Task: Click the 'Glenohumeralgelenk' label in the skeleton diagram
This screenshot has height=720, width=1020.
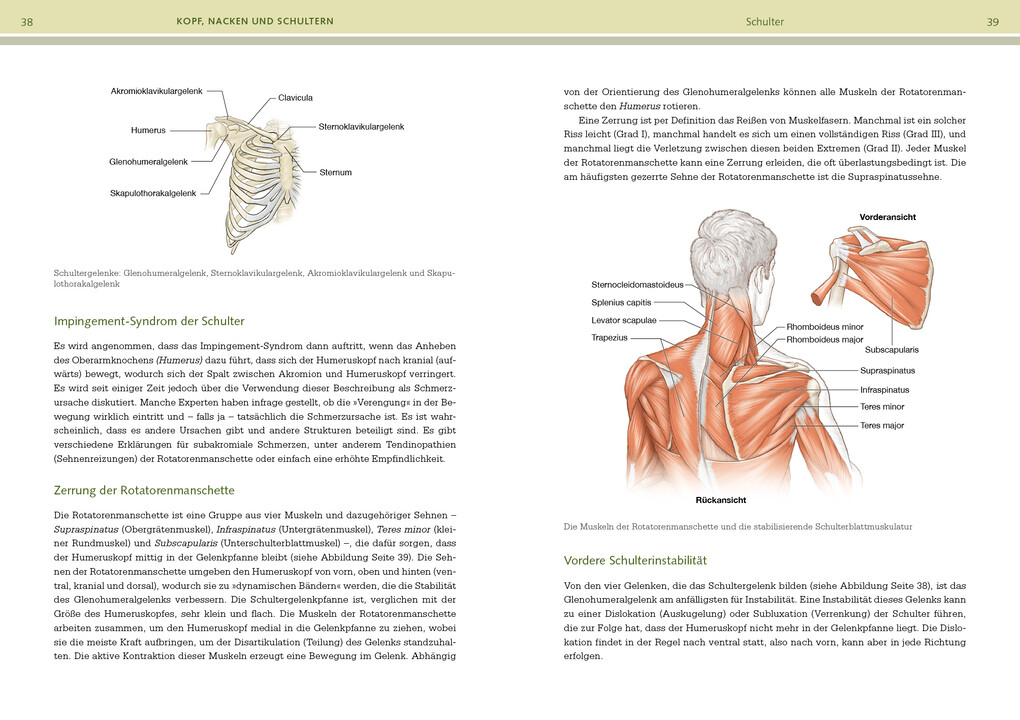Action: [x=148, y=161]
